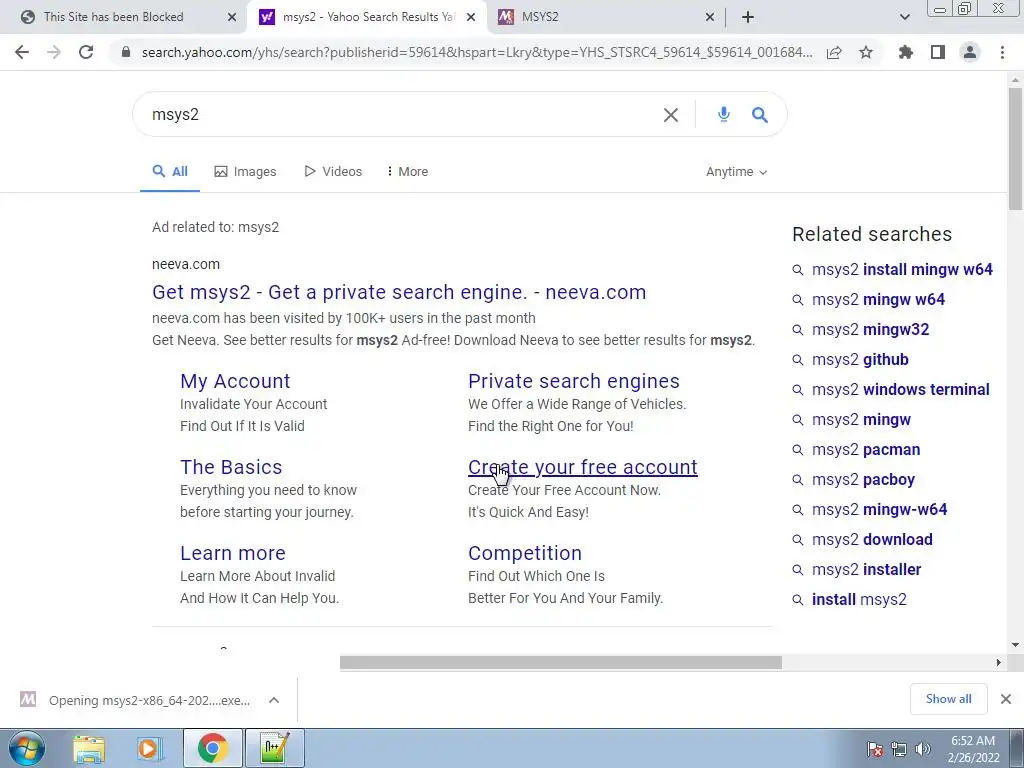Click the Chrome taskbar icon

[212, 749]
